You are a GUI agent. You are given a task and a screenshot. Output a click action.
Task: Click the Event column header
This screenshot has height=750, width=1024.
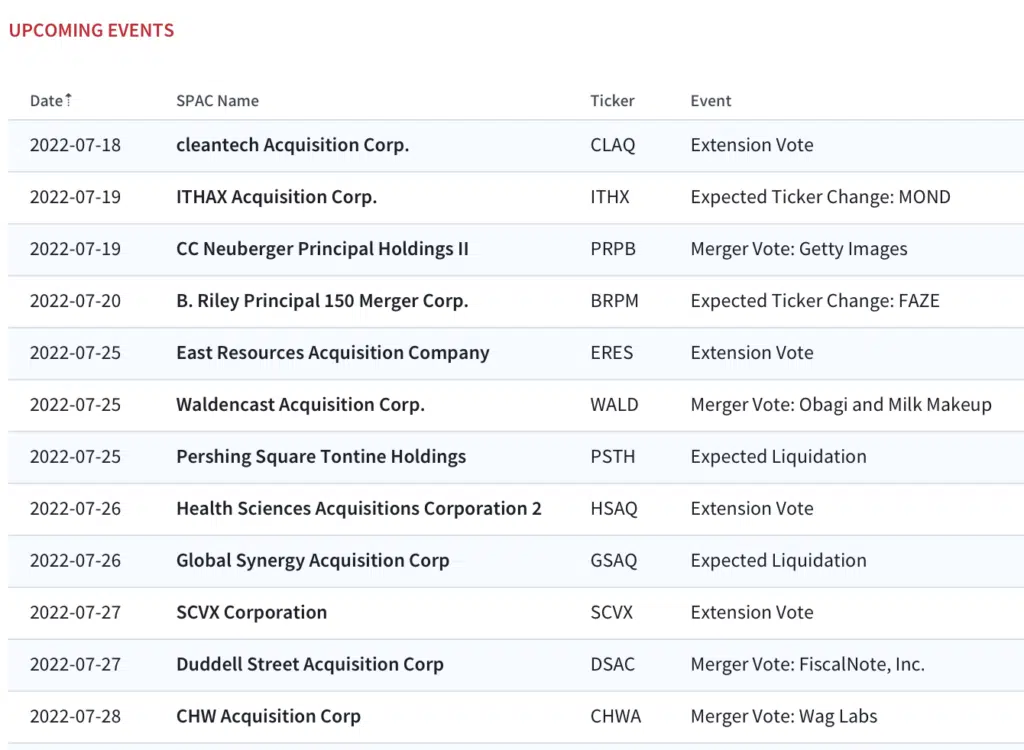pyautogui.click(x=711, y=101)
